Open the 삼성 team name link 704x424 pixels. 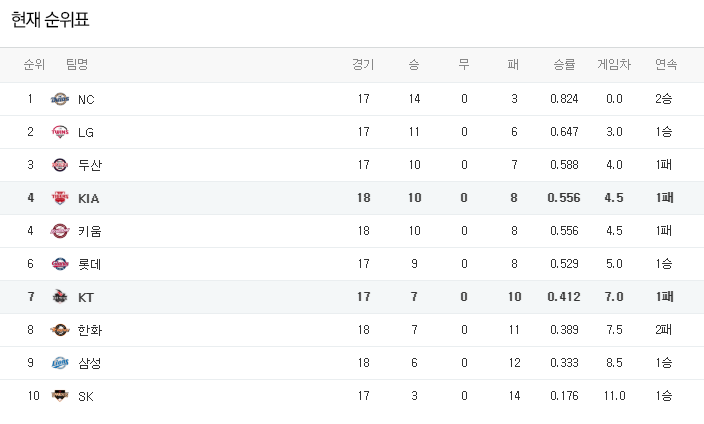pyautogui.click(x=89, y=363)
